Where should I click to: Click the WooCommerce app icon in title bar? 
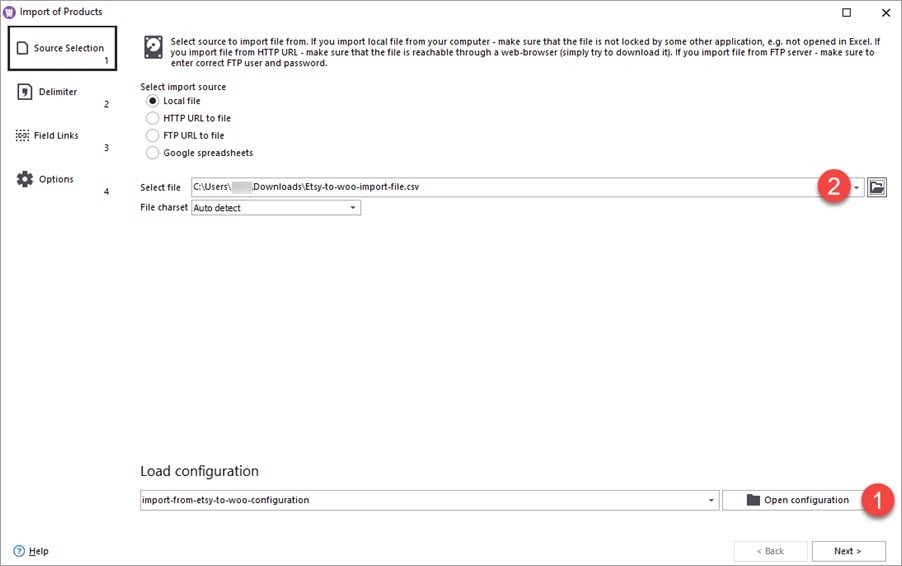click(10, 12)
